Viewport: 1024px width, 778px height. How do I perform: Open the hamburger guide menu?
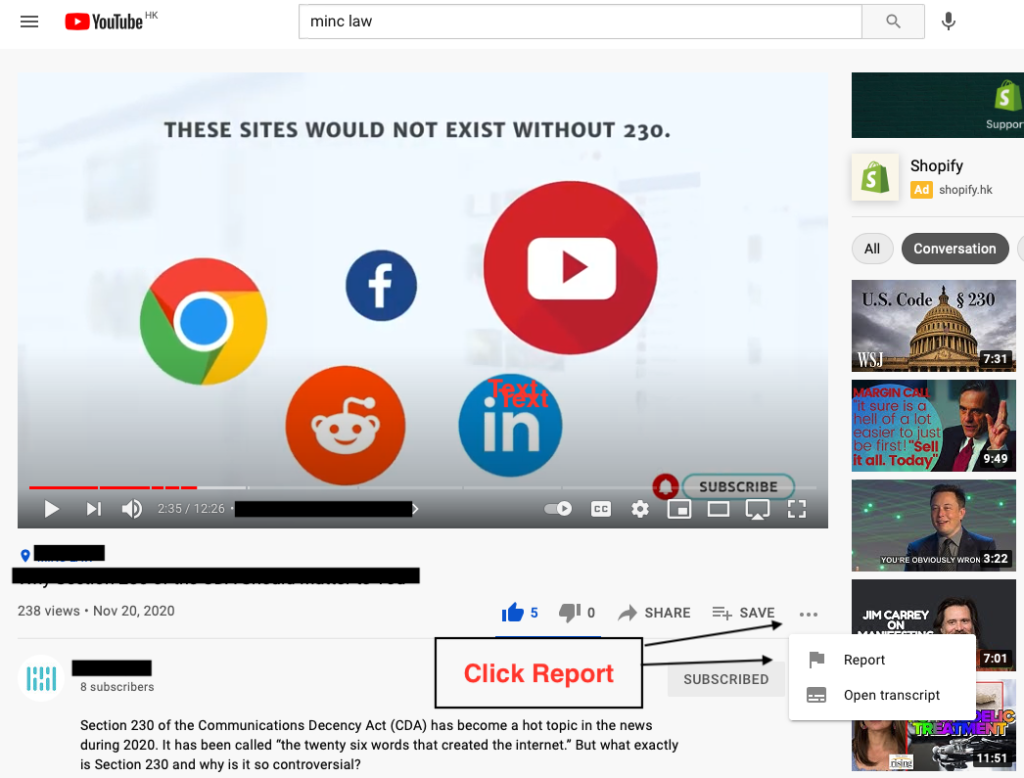(29, 22)
